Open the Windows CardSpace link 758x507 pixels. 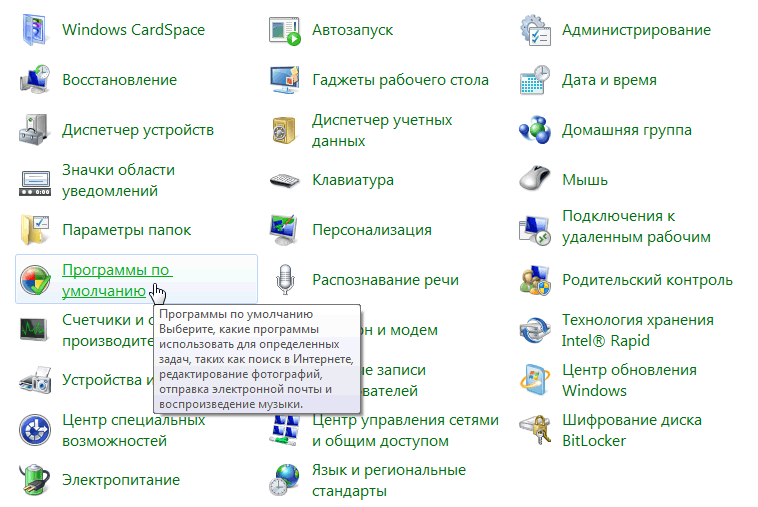point(133,30)
